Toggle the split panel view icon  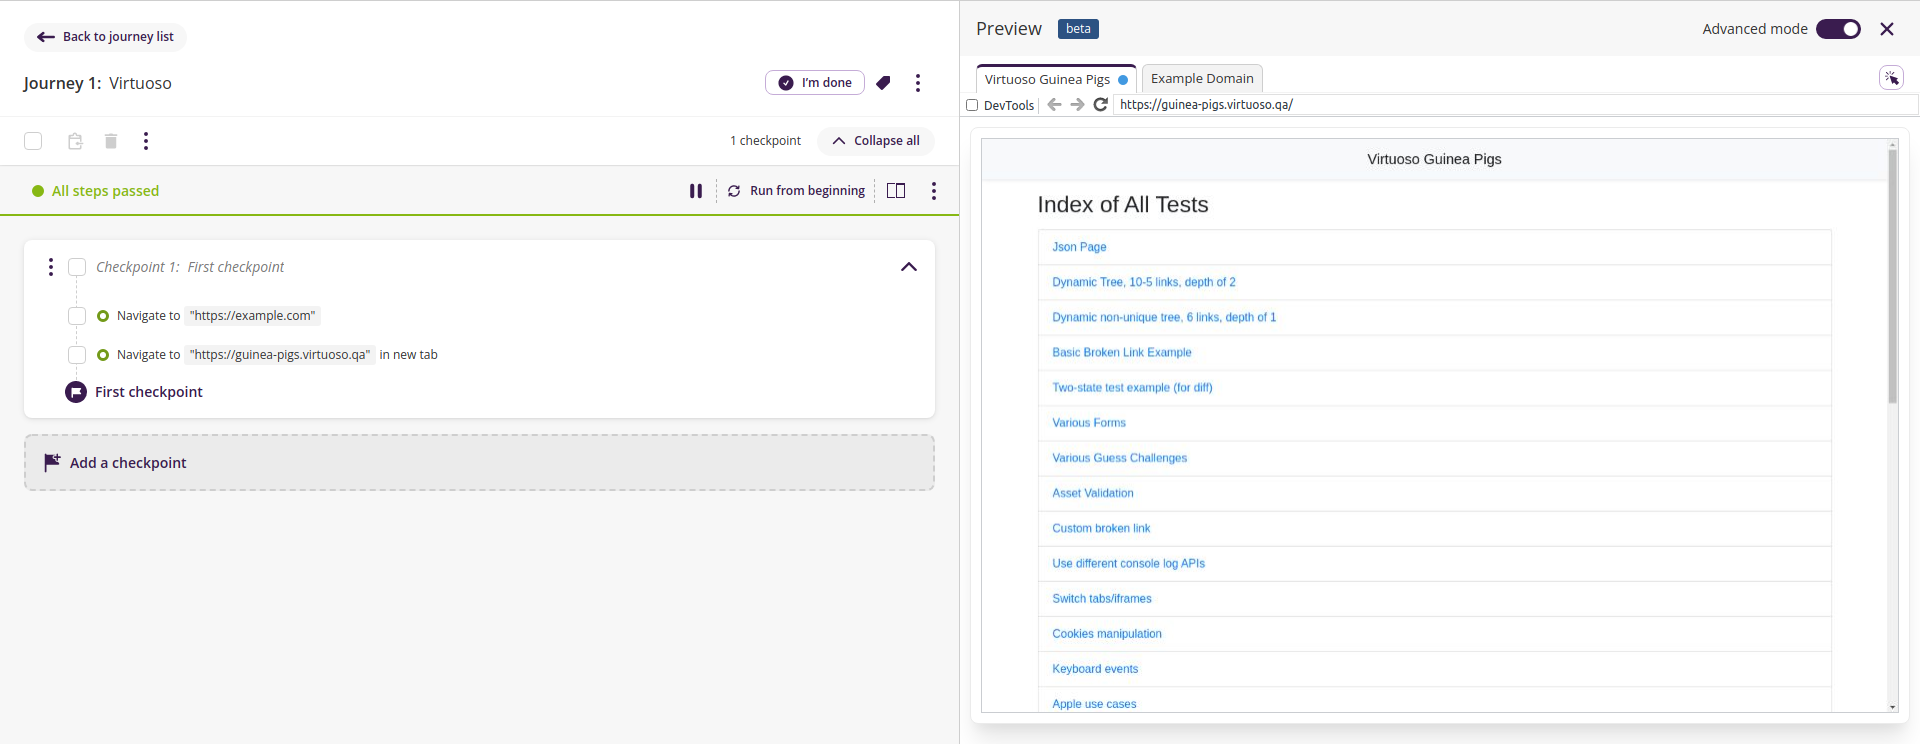(x=896, y=191)
